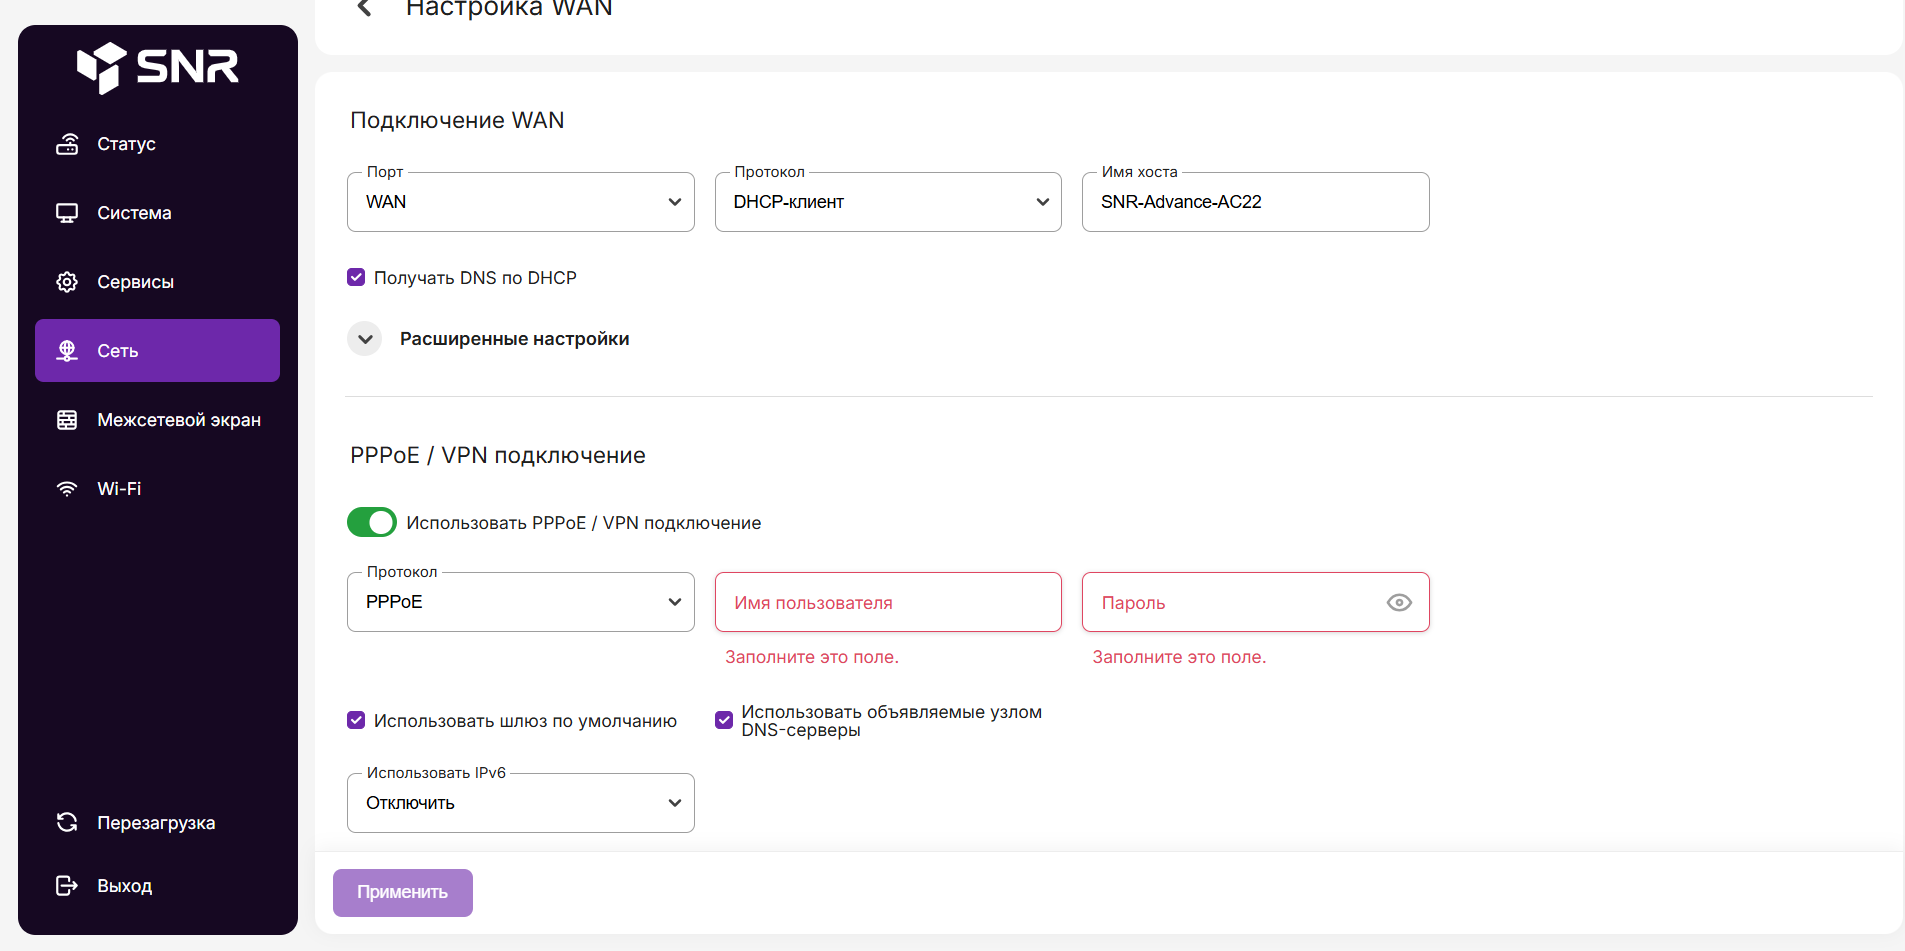Expand the advanced settings section

(x=365, y=339)
